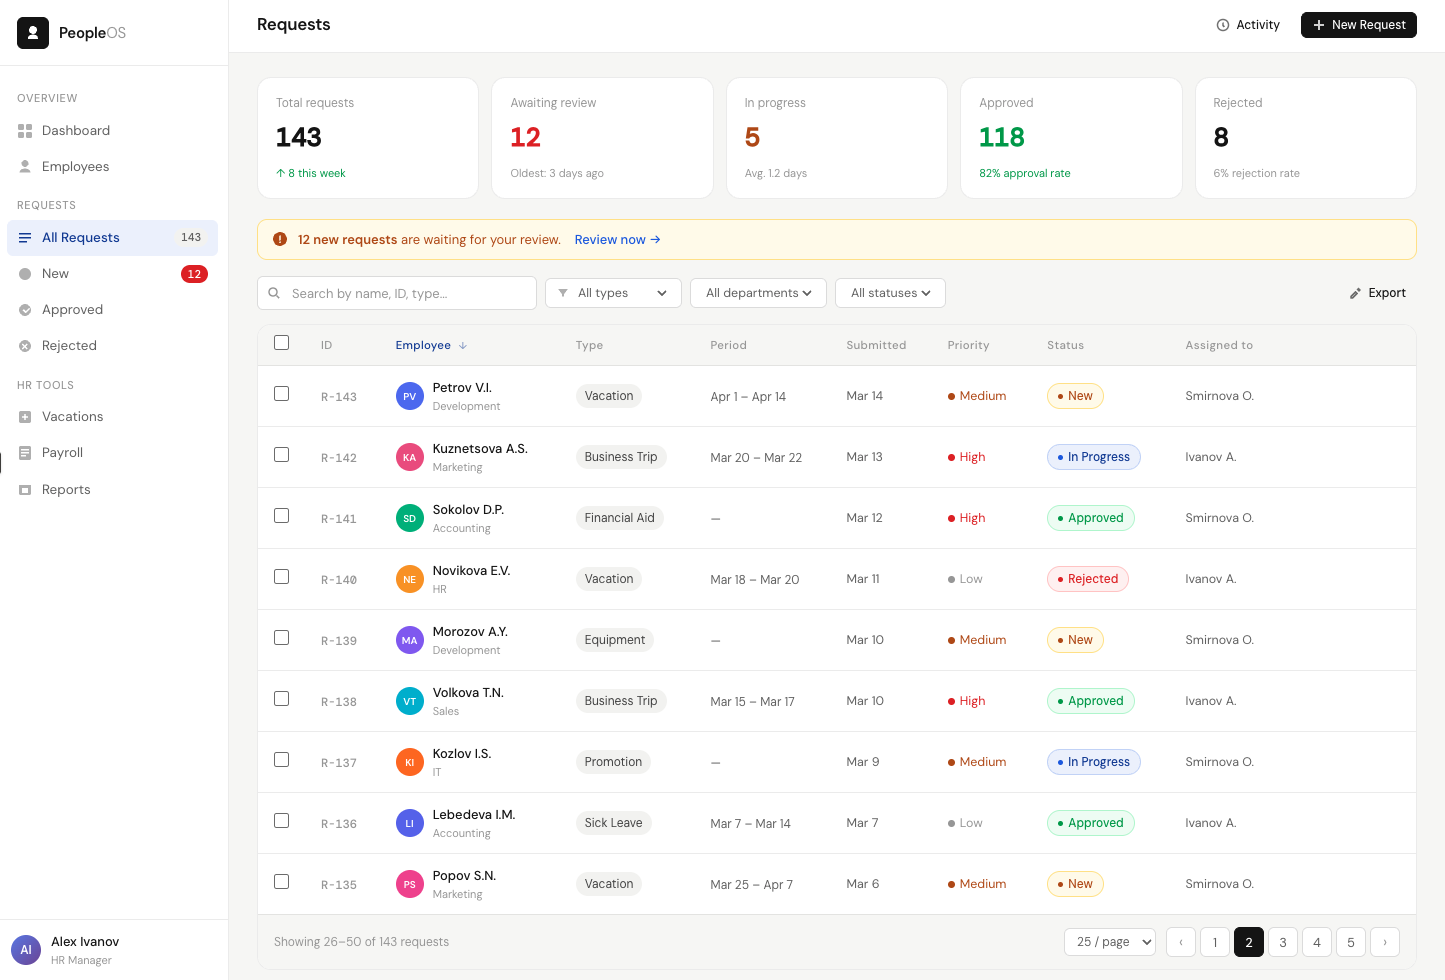This screenshot has width=1445, height=980.
Task: Click the KA avatar for Kuznetsova
Action: click(410, 458)
